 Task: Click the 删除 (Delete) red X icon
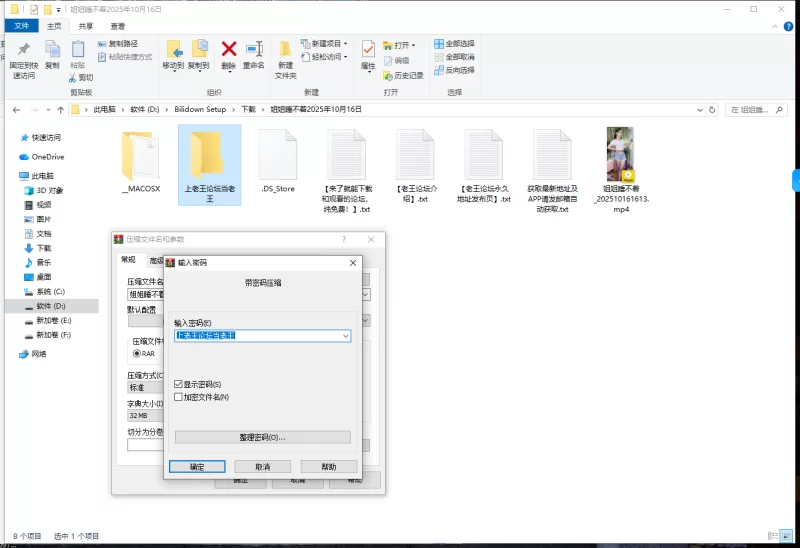(228, 50)
